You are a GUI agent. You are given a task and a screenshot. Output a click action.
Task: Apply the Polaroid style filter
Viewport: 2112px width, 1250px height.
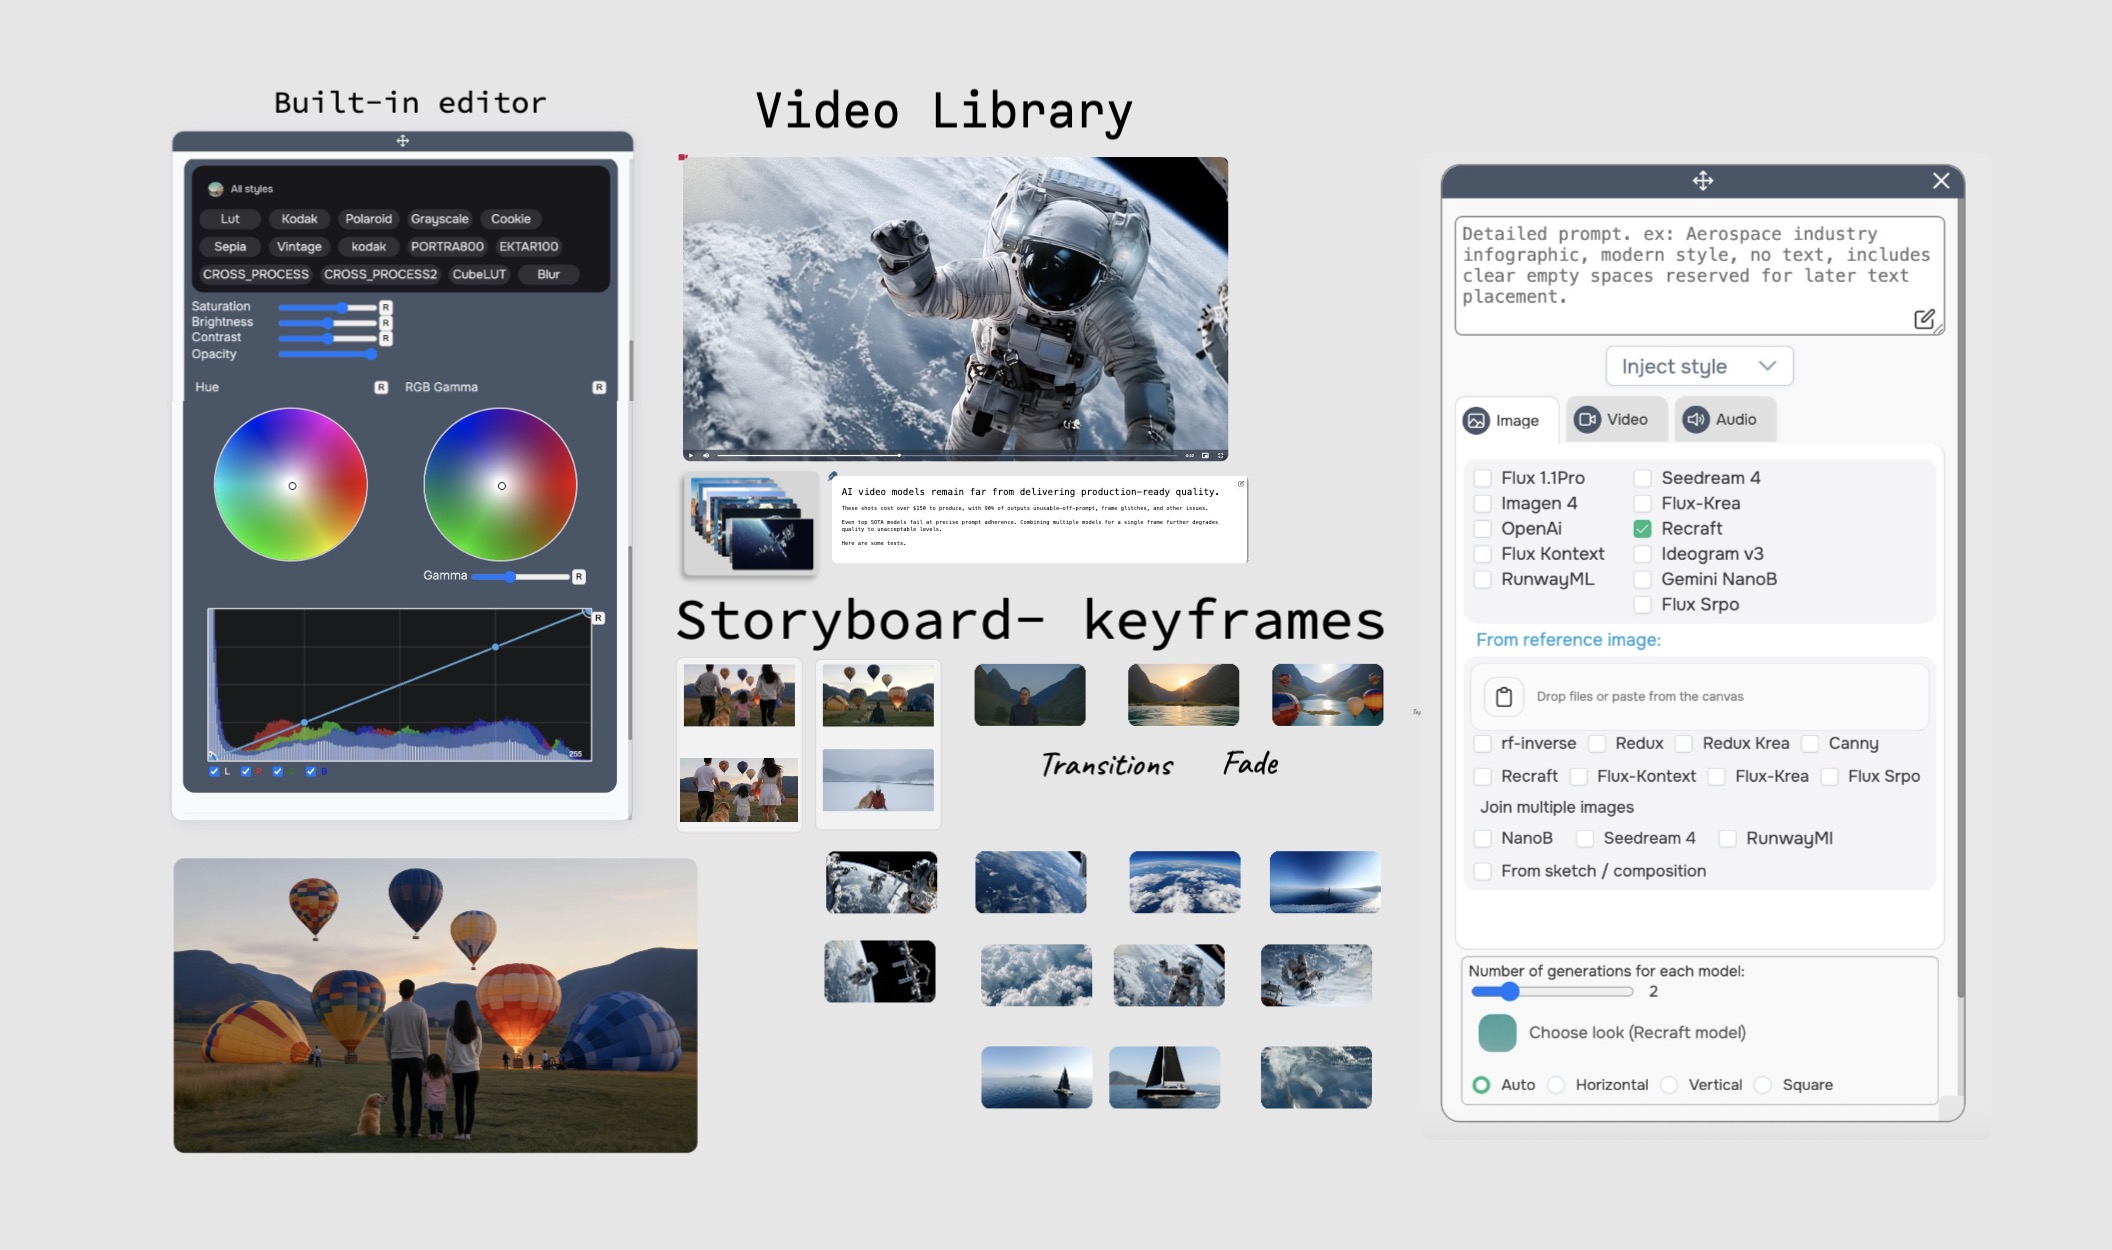click(x=368, y=219)
